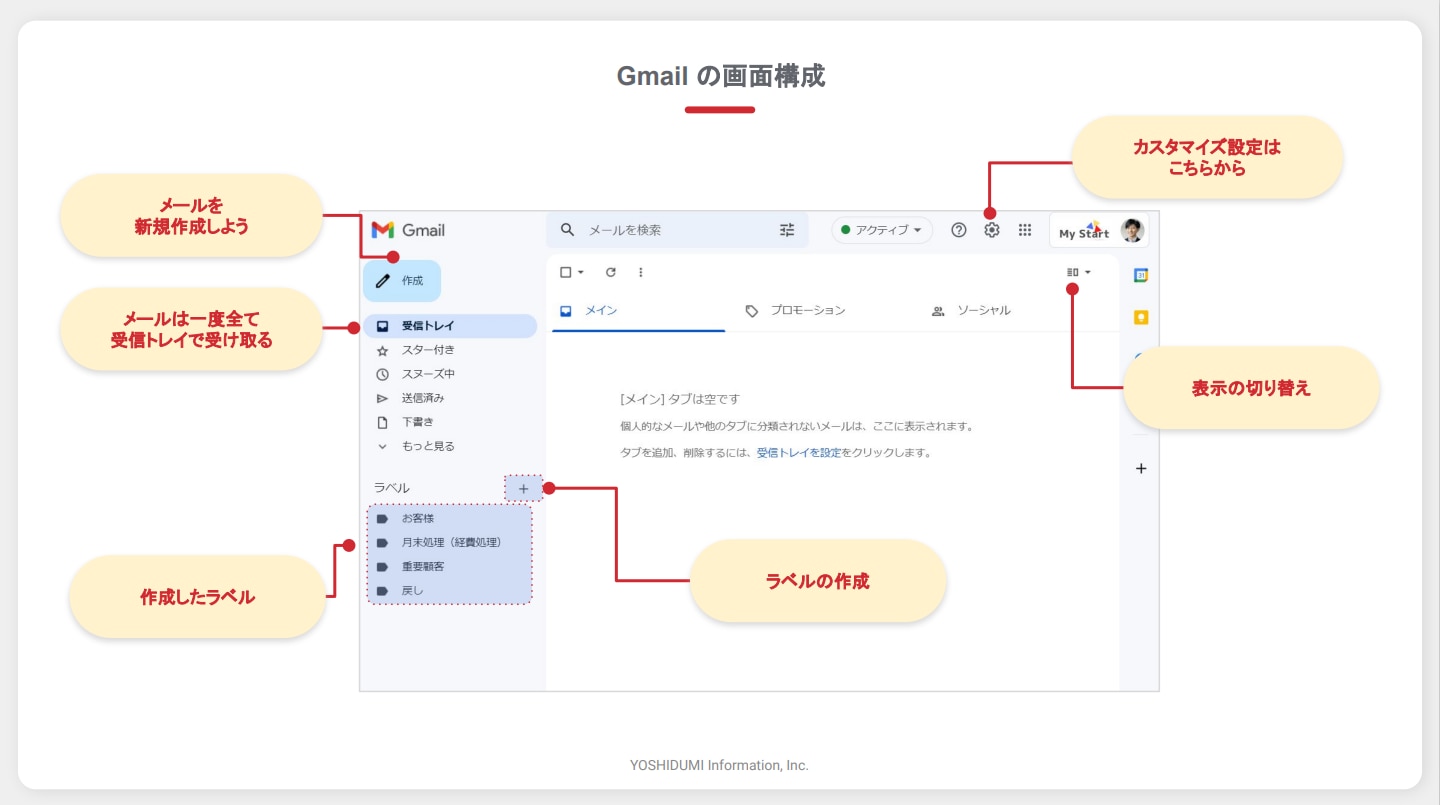Screen dimensions: 1440x805
Task: Click the My Start logo
Action: (1084, 231)
